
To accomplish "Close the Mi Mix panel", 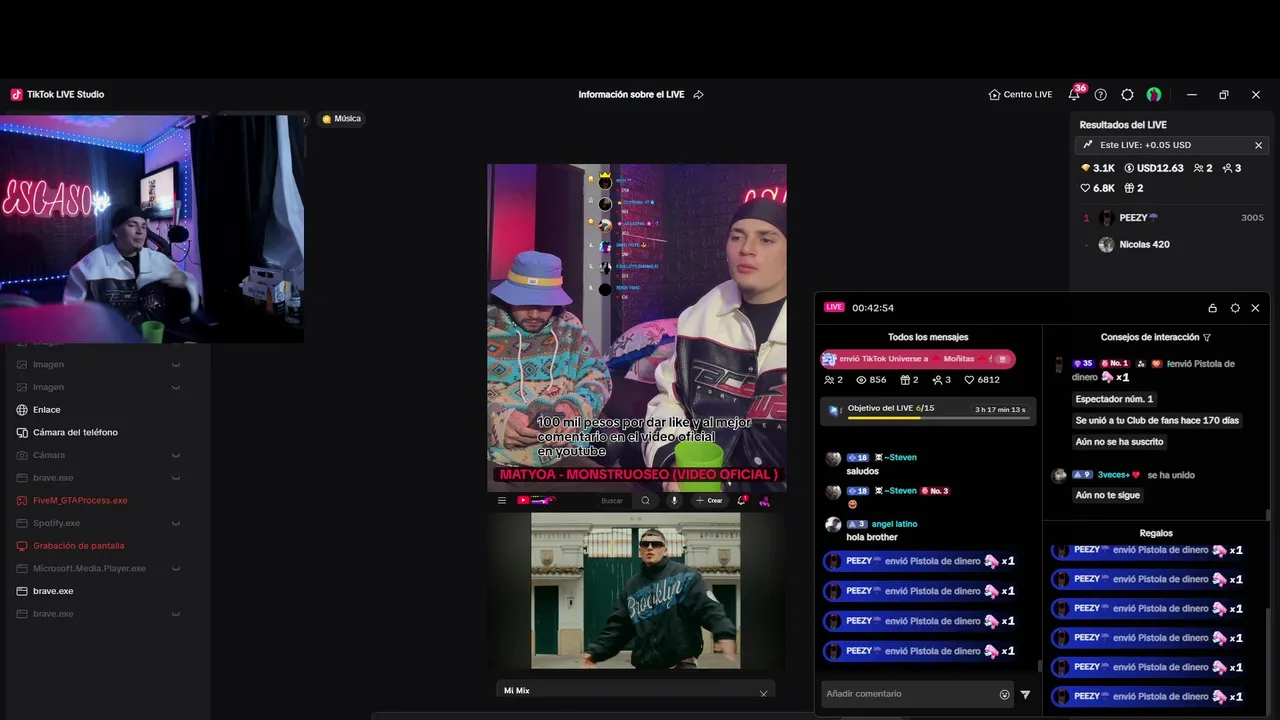I will (x=763, y=693).
